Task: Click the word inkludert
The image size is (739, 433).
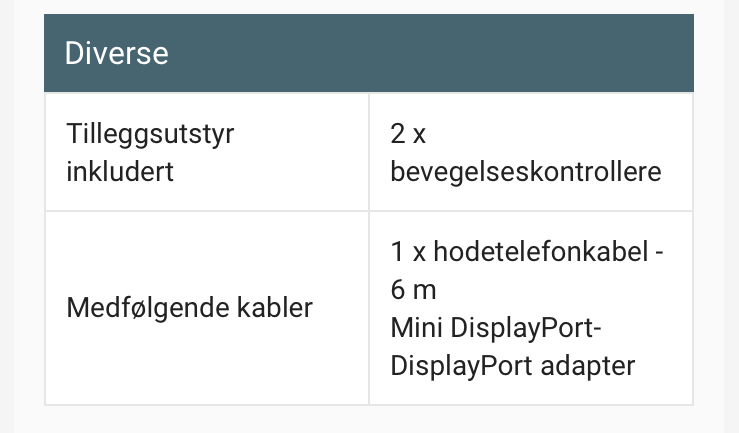Action: pyautogui.click(x=120, y=172)
